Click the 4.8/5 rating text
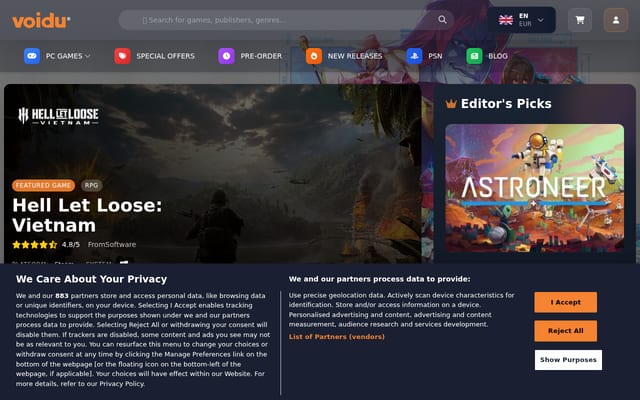Screen dimensions: 640x400 [x=71, y=244]
